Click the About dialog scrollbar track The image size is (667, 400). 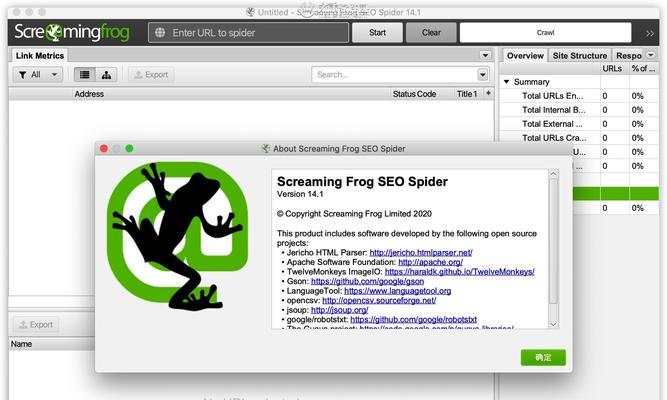coord(553,249)
